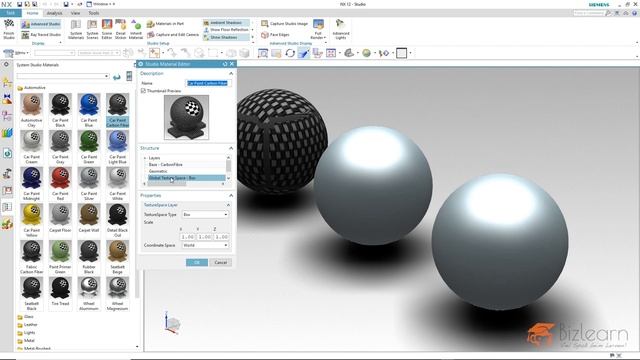The image size is (640, 360).
Task: Select Global Texture Space - Box row
Action: pyautogui.click(x=187, y=178)
